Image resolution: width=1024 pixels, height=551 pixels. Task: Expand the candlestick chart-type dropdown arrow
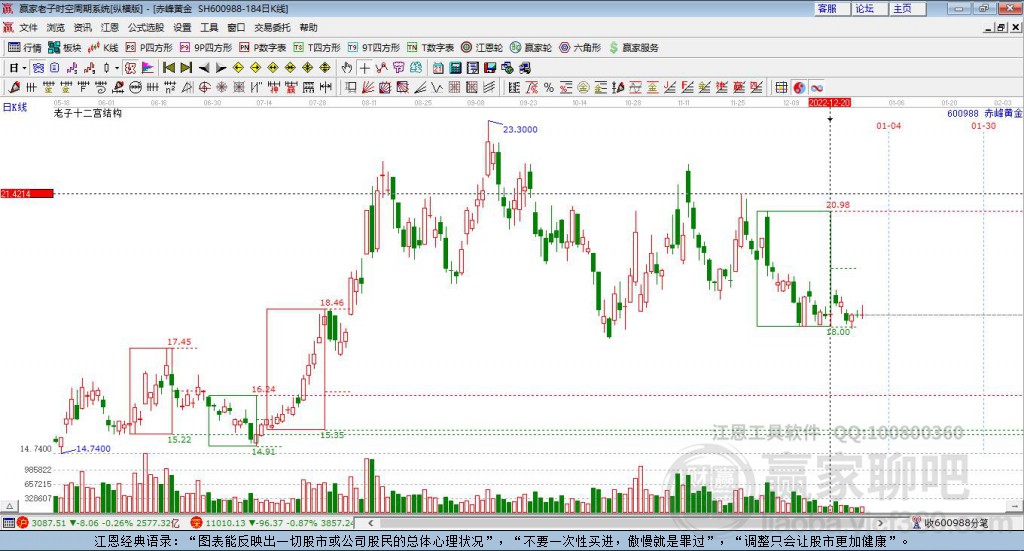coord(117,68)
